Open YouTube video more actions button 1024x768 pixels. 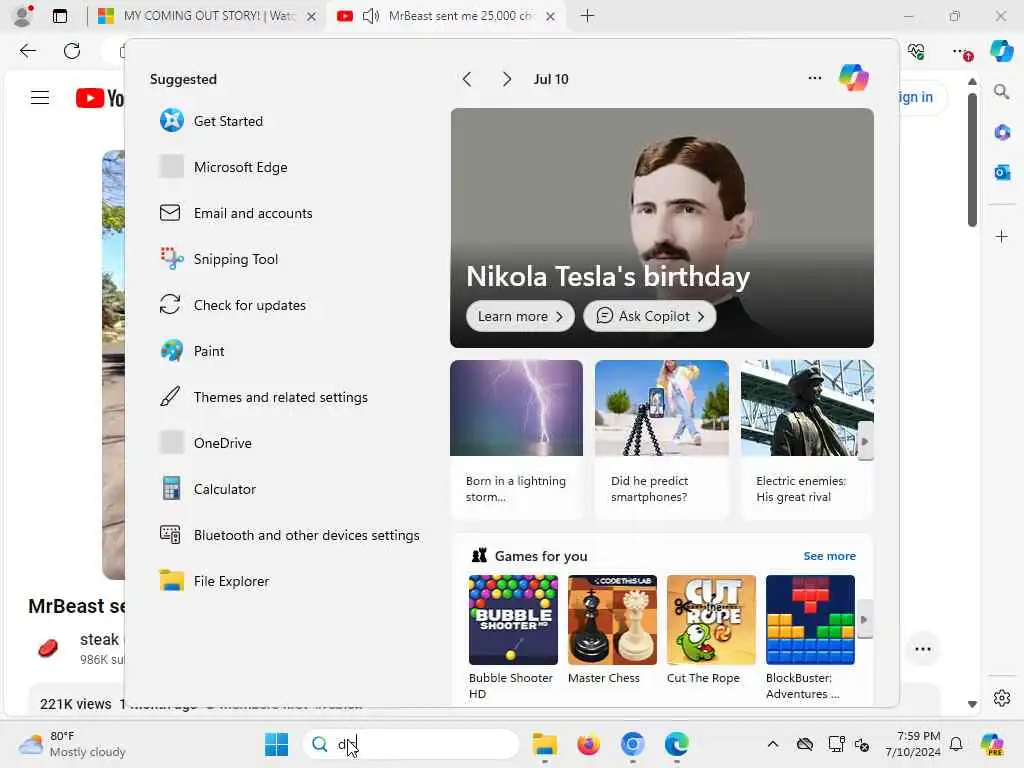923,648
